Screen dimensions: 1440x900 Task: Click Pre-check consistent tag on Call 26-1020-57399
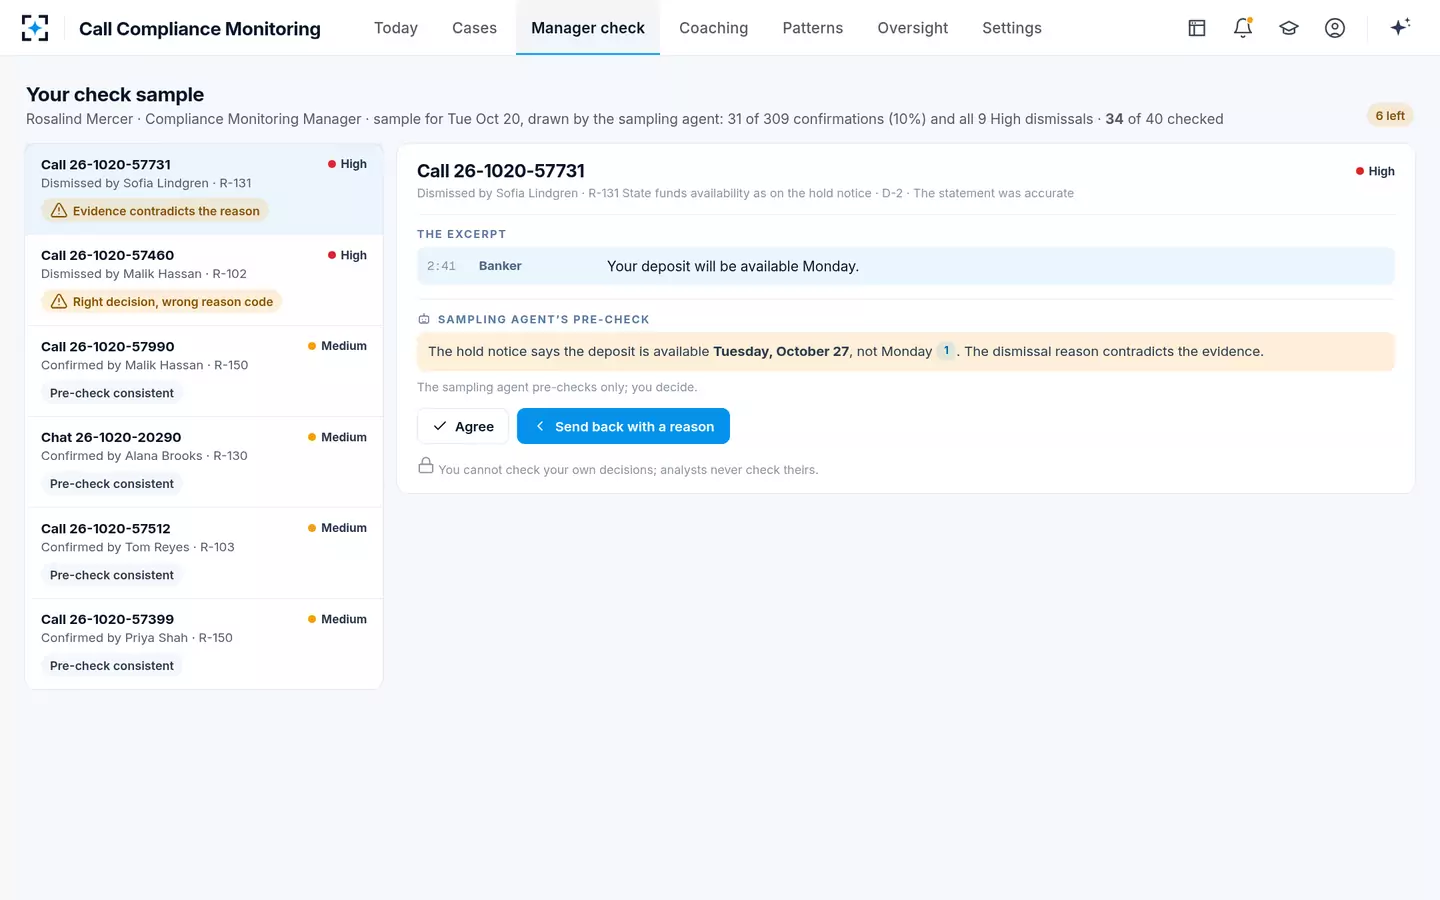(112, 666)
